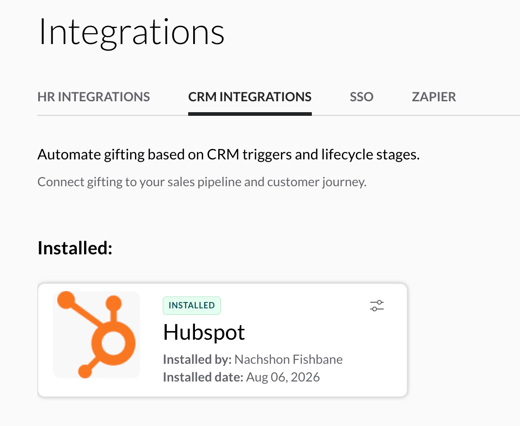Click the Installed: section heading

[75, 248]
